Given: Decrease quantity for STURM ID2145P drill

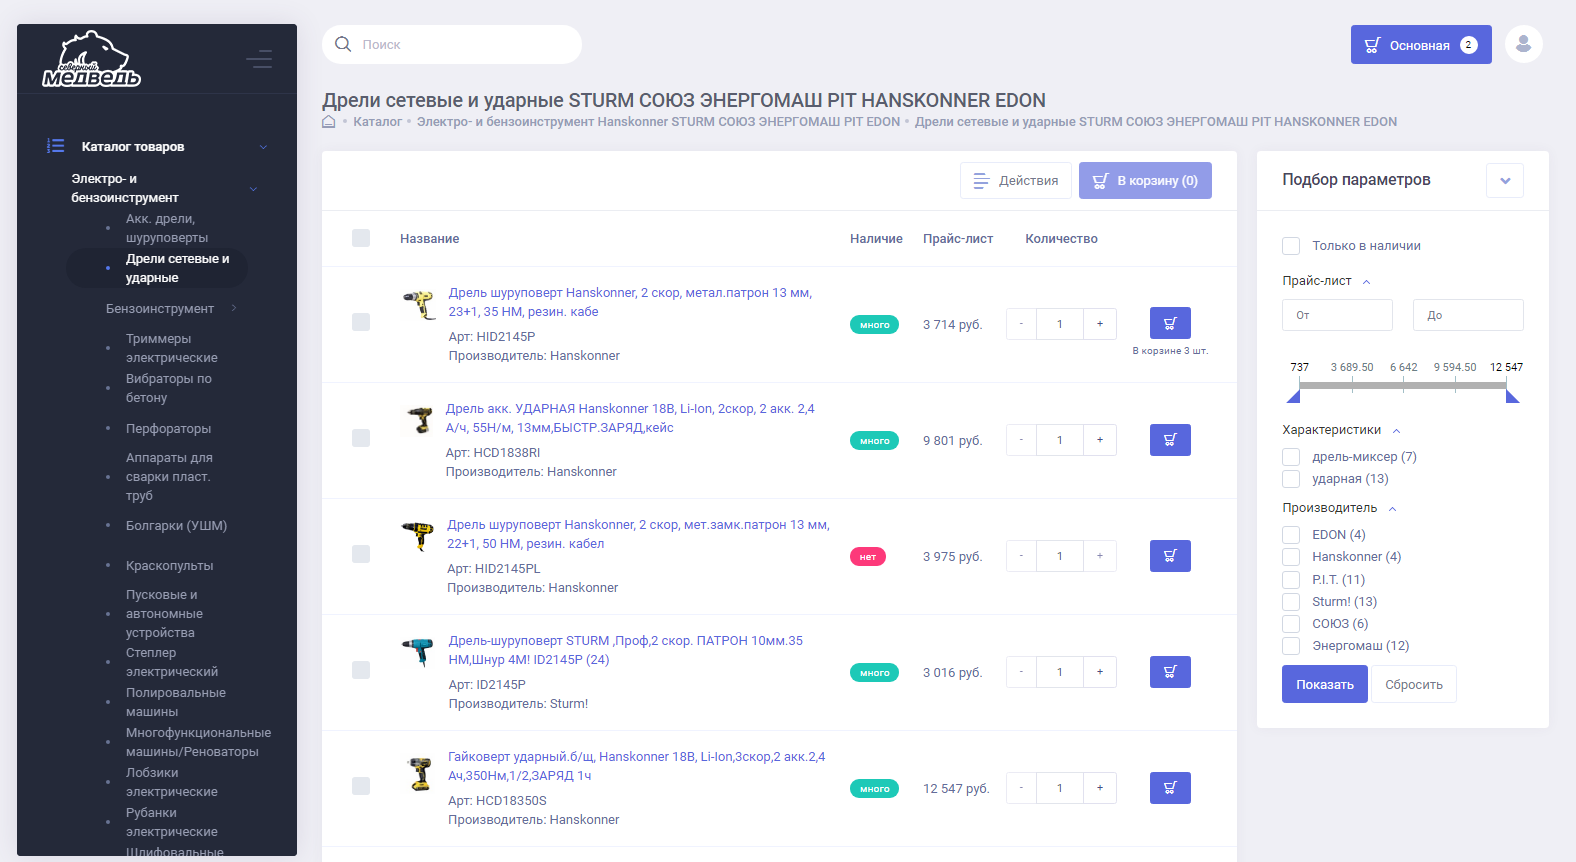Looking at the screenshot, I should 1021,672.
